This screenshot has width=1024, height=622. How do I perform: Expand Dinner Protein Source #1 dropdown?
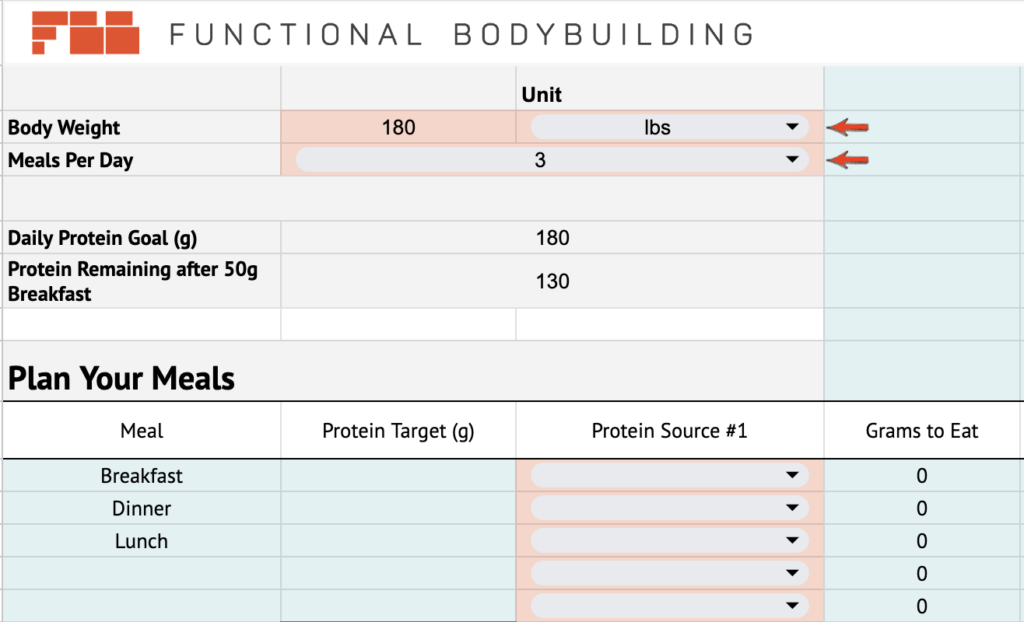[x=669, y=508]
